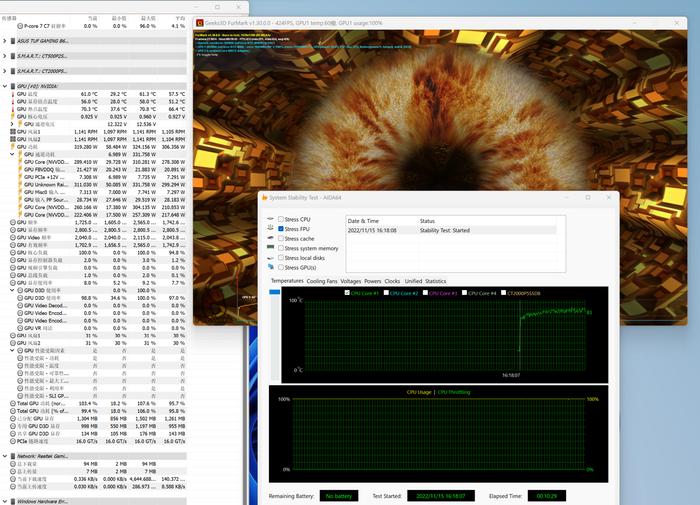This screenshot has width=700, height=505.
Task: Click power icon on GPU 319.280 W row
Action: pos(12,147)
